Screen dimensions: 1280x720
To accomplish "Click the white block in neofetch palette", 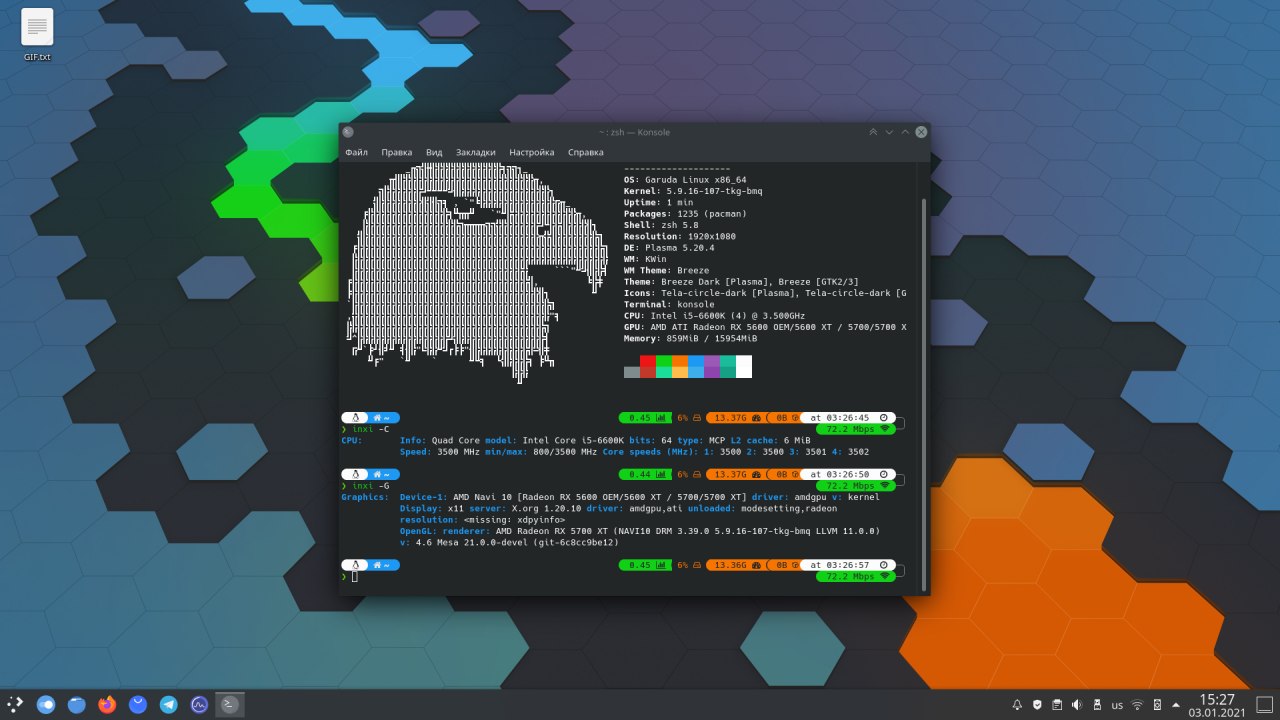I will click(744, 367).
